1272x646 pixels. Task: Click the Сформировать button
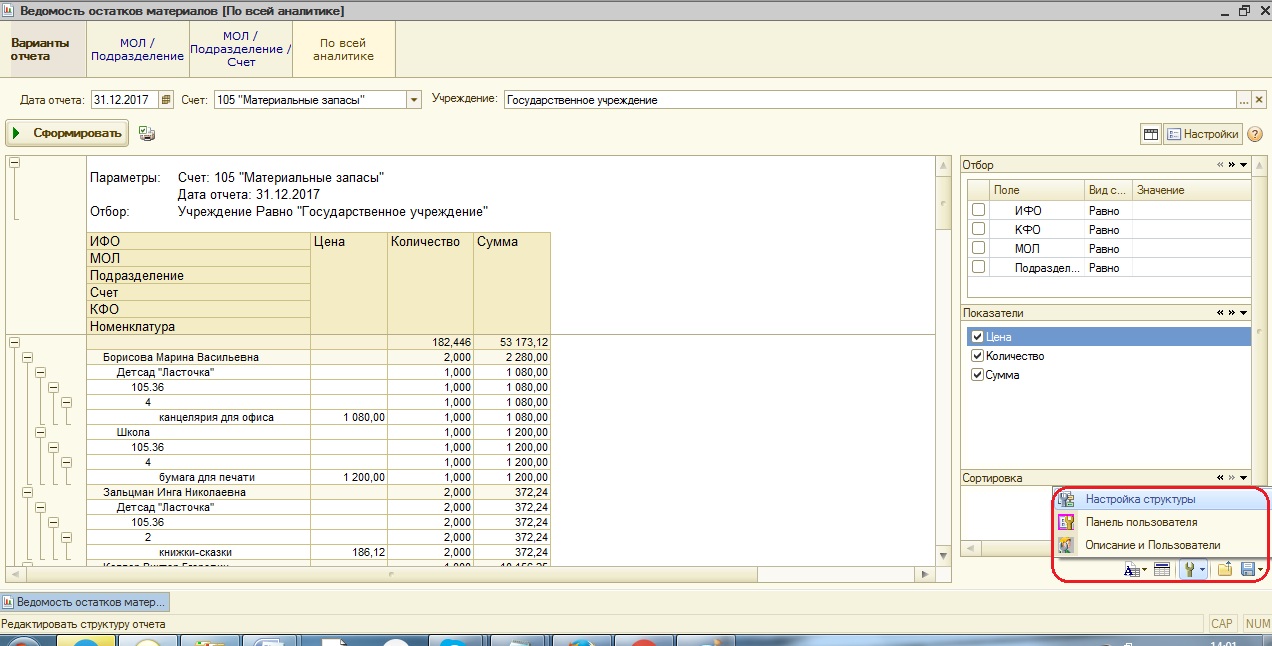(x=68, y=133)
